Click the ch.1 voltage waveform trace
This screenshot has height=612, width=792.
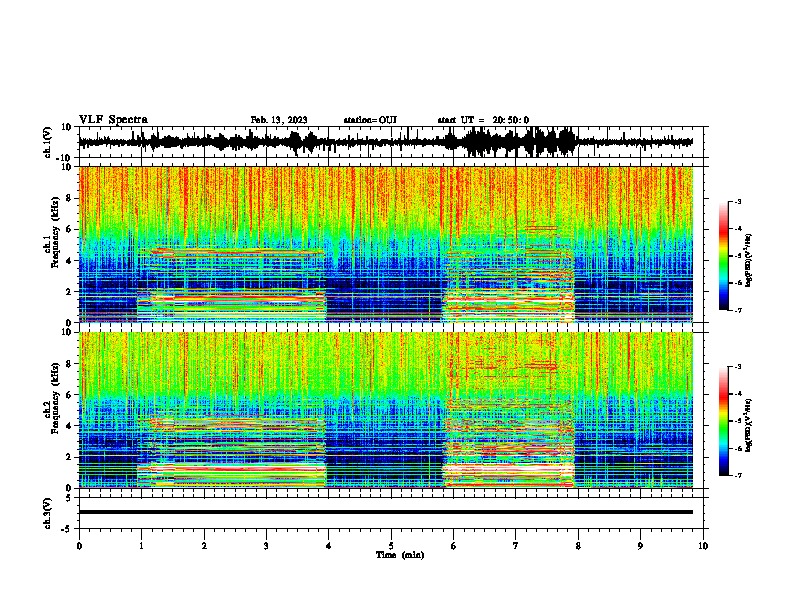pos(386,142)
